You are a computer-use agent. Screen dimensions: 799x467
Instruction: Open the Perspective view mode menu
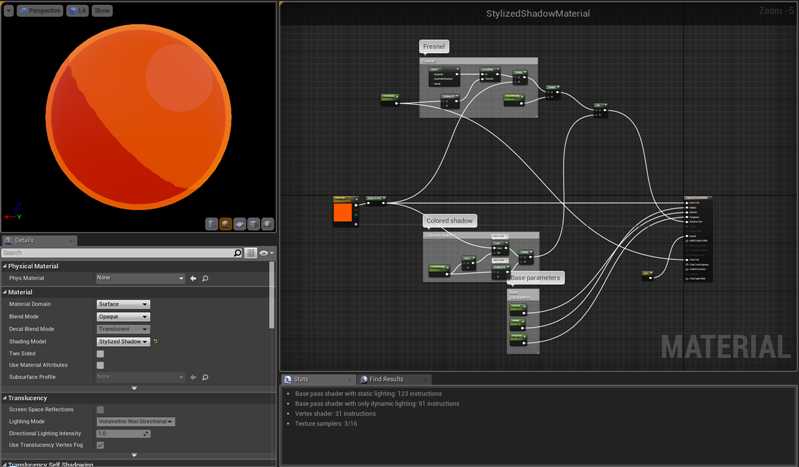point(40,10)
